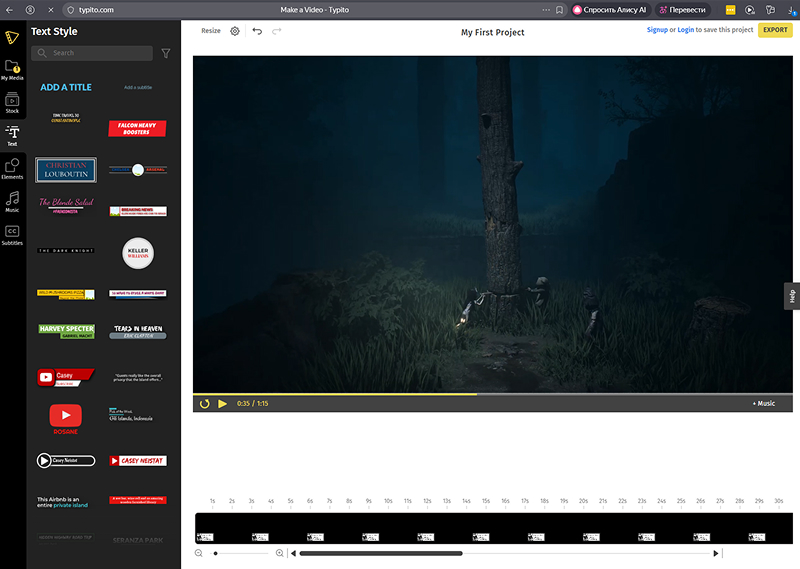Open the Subtitles panel
This screenshot has width=800, height=569.
coord(13,235)
